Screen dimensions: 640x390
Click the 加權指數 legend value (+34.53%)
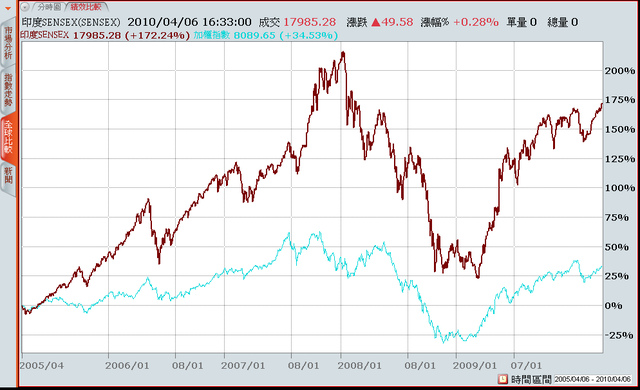click(x=309, y=35)
